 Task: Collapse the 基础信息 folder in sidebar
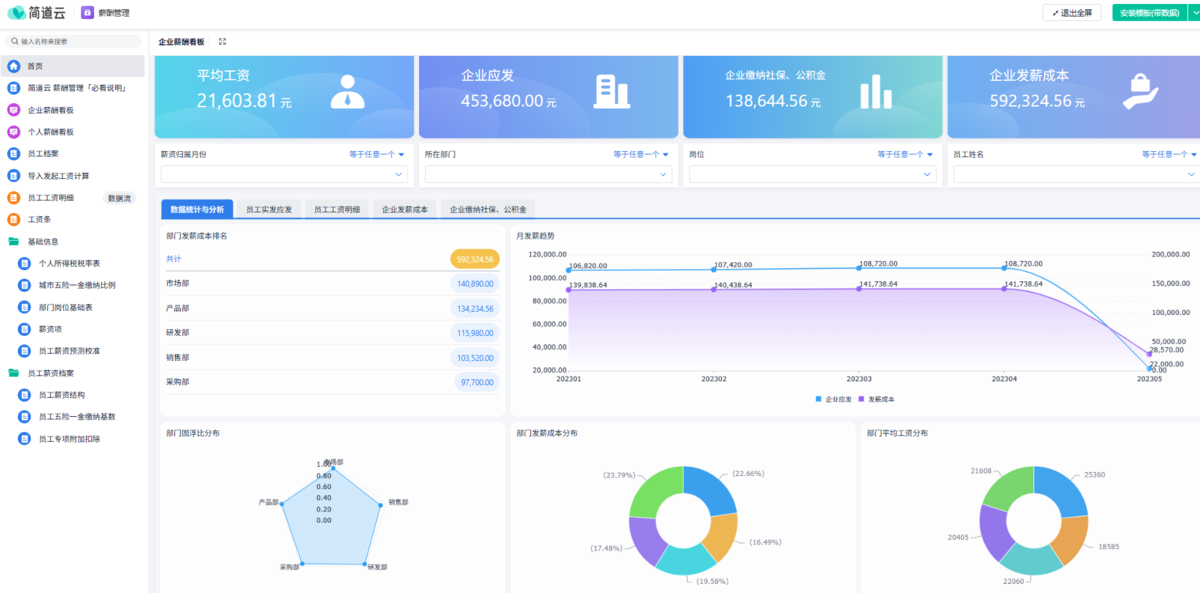pyautogui.click(x=14, y=241)
